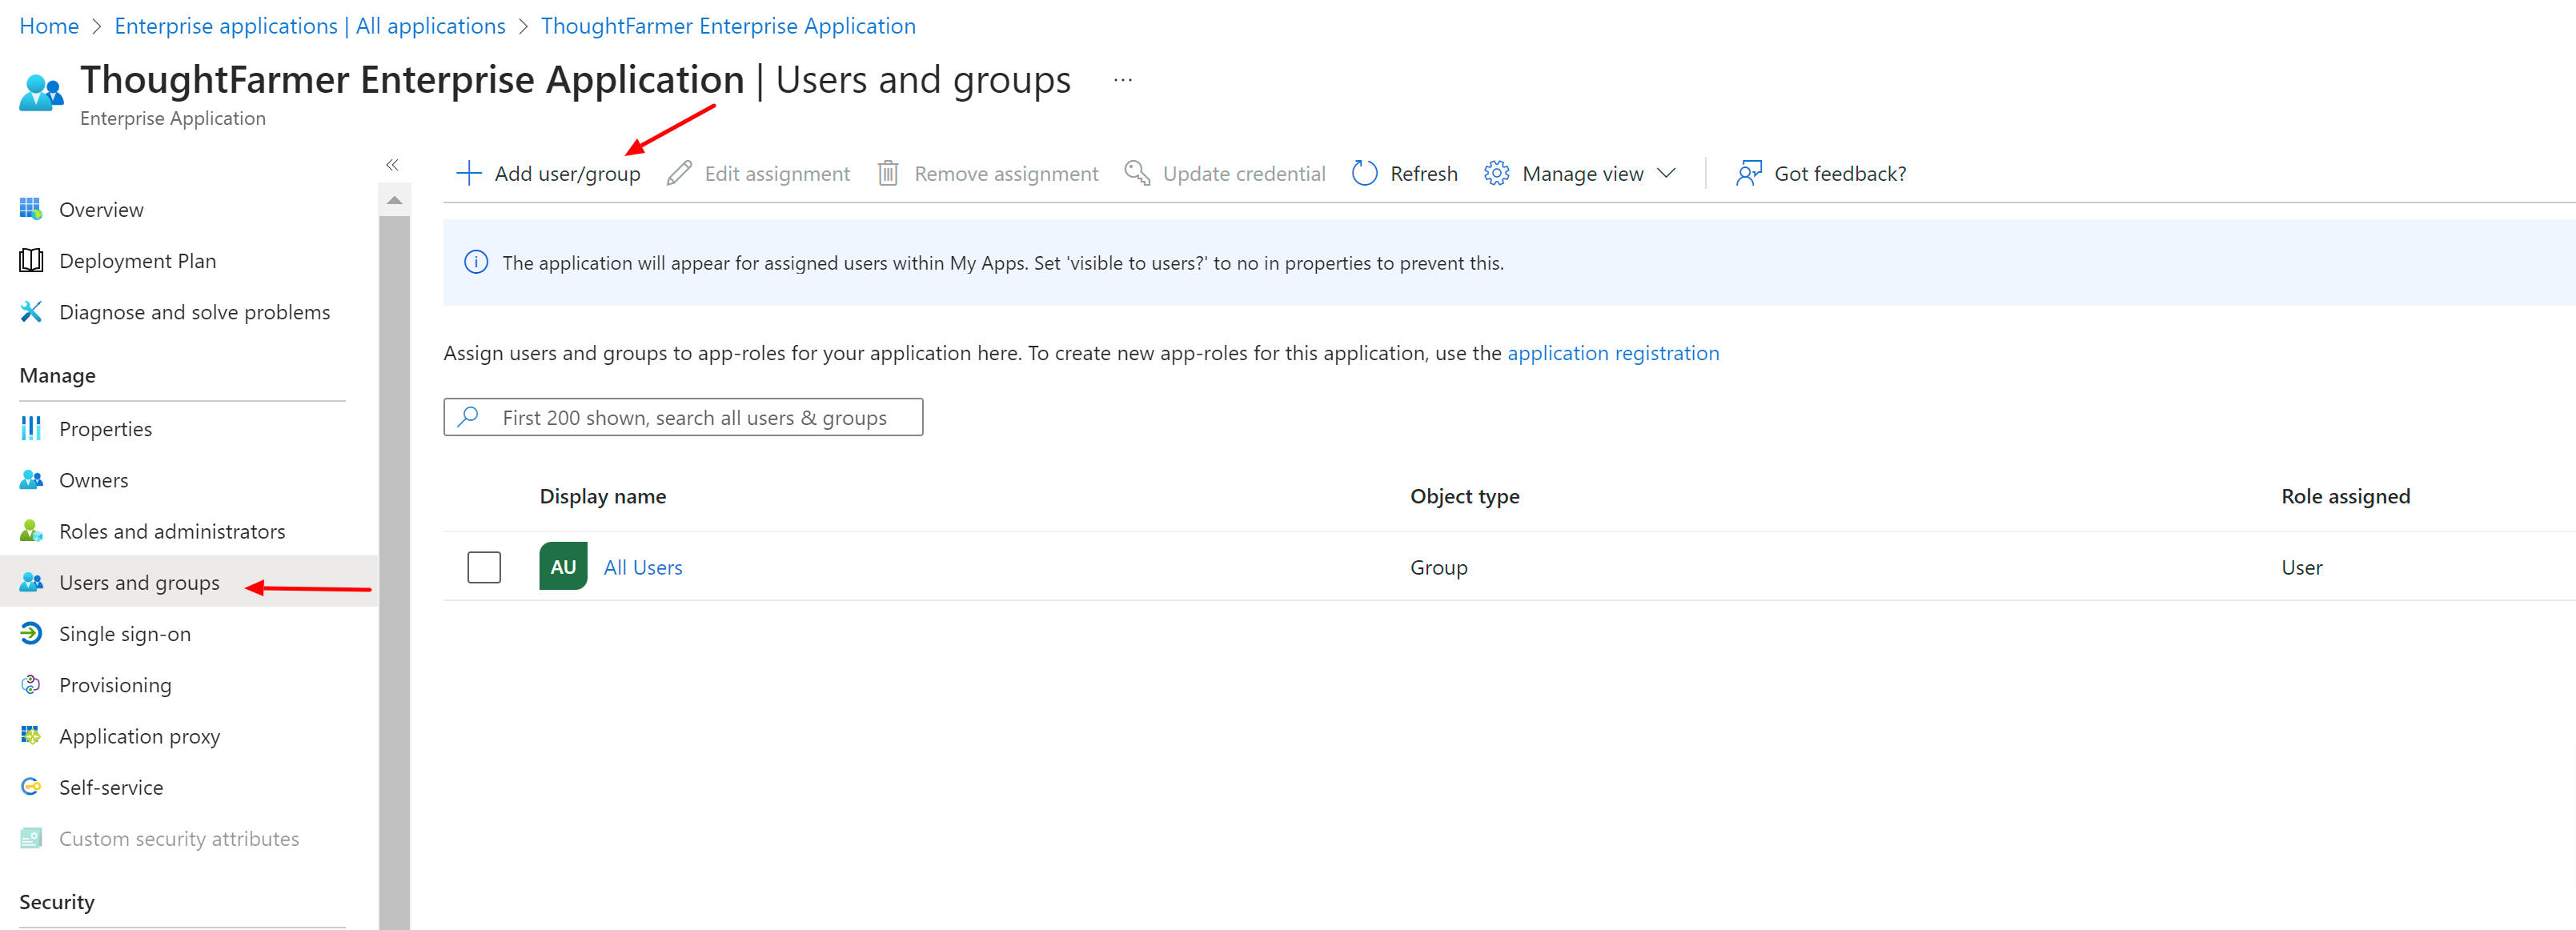Click the Properties bars icon
The height and width of the screenshot is (930, 2576).
coord(31,428)
